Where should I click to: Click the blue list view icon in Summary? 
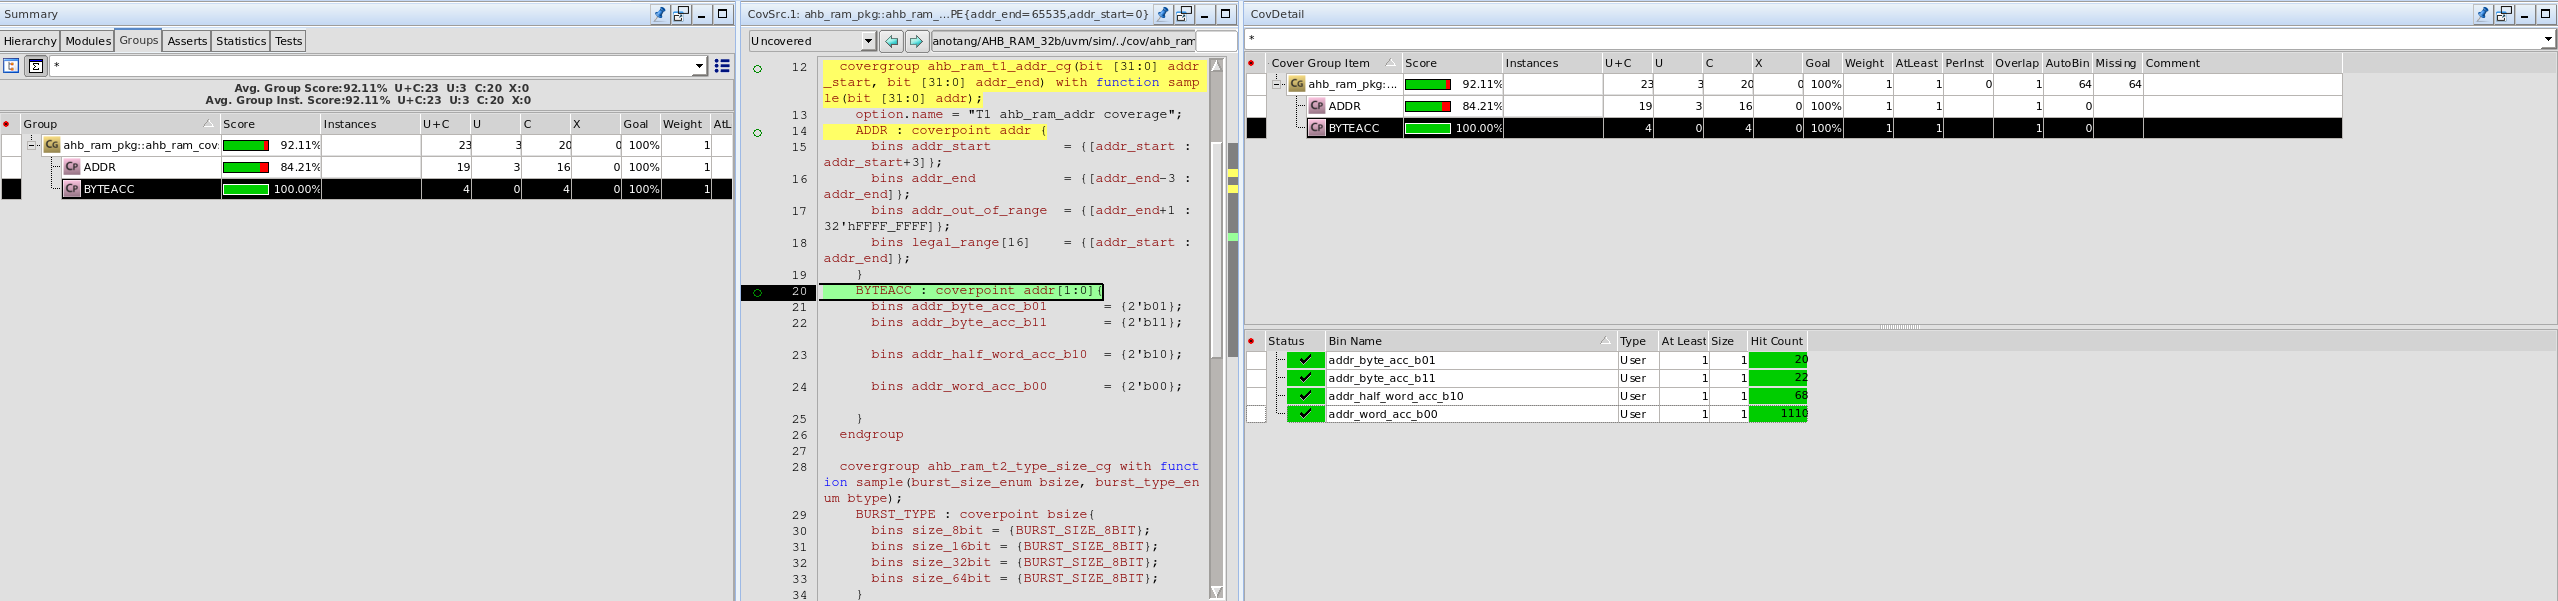pos(721,66)
